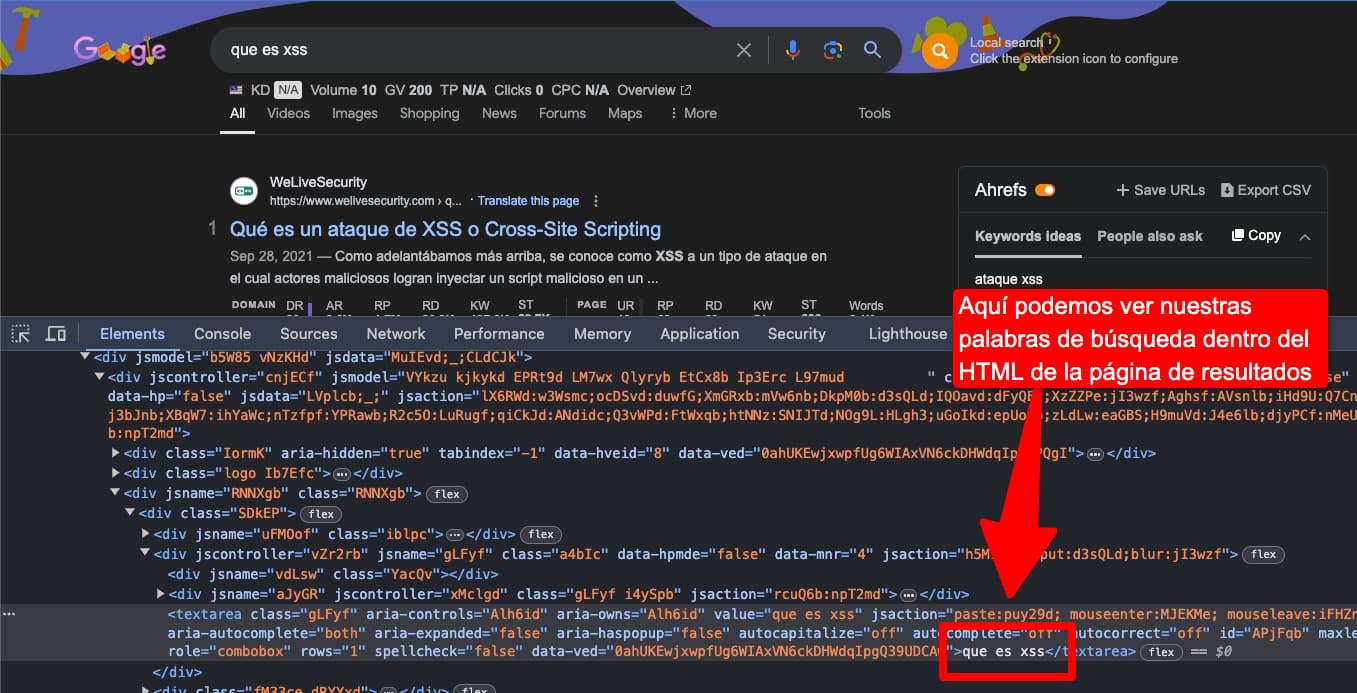This screenshot has height=693, width=1357.
Task: Click the orange Local search extension icon
Action: point(940,51)
